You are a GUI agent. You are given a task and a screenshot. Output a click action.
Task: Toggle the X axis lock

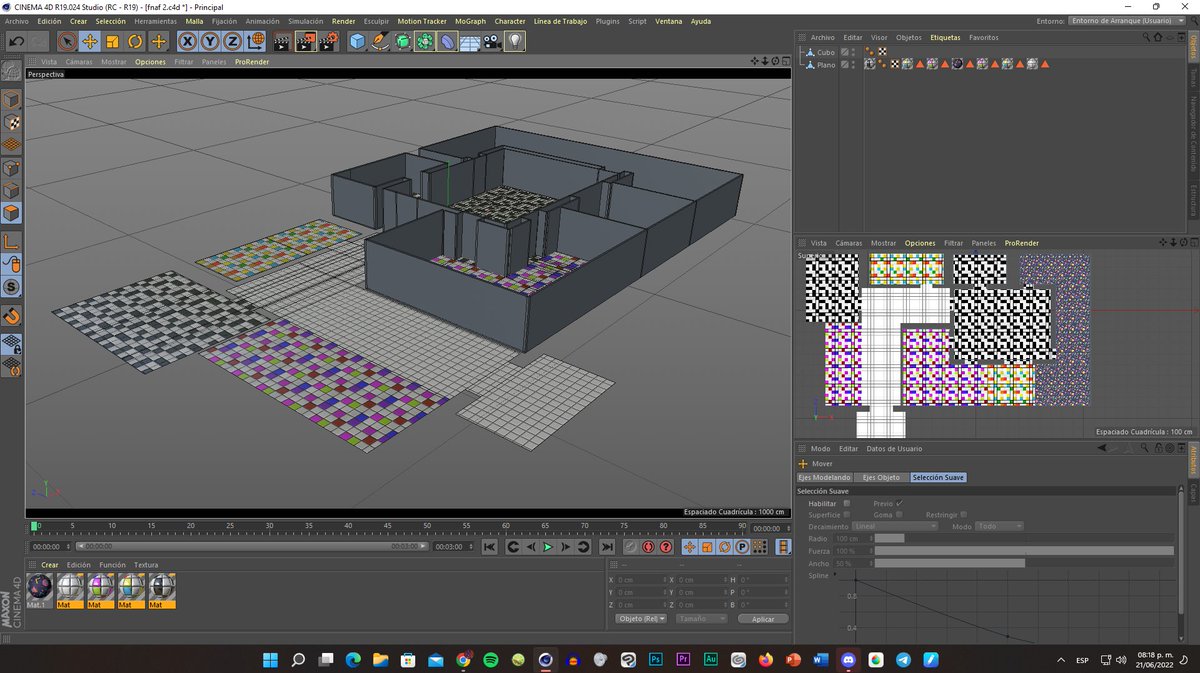coord(187,41)
